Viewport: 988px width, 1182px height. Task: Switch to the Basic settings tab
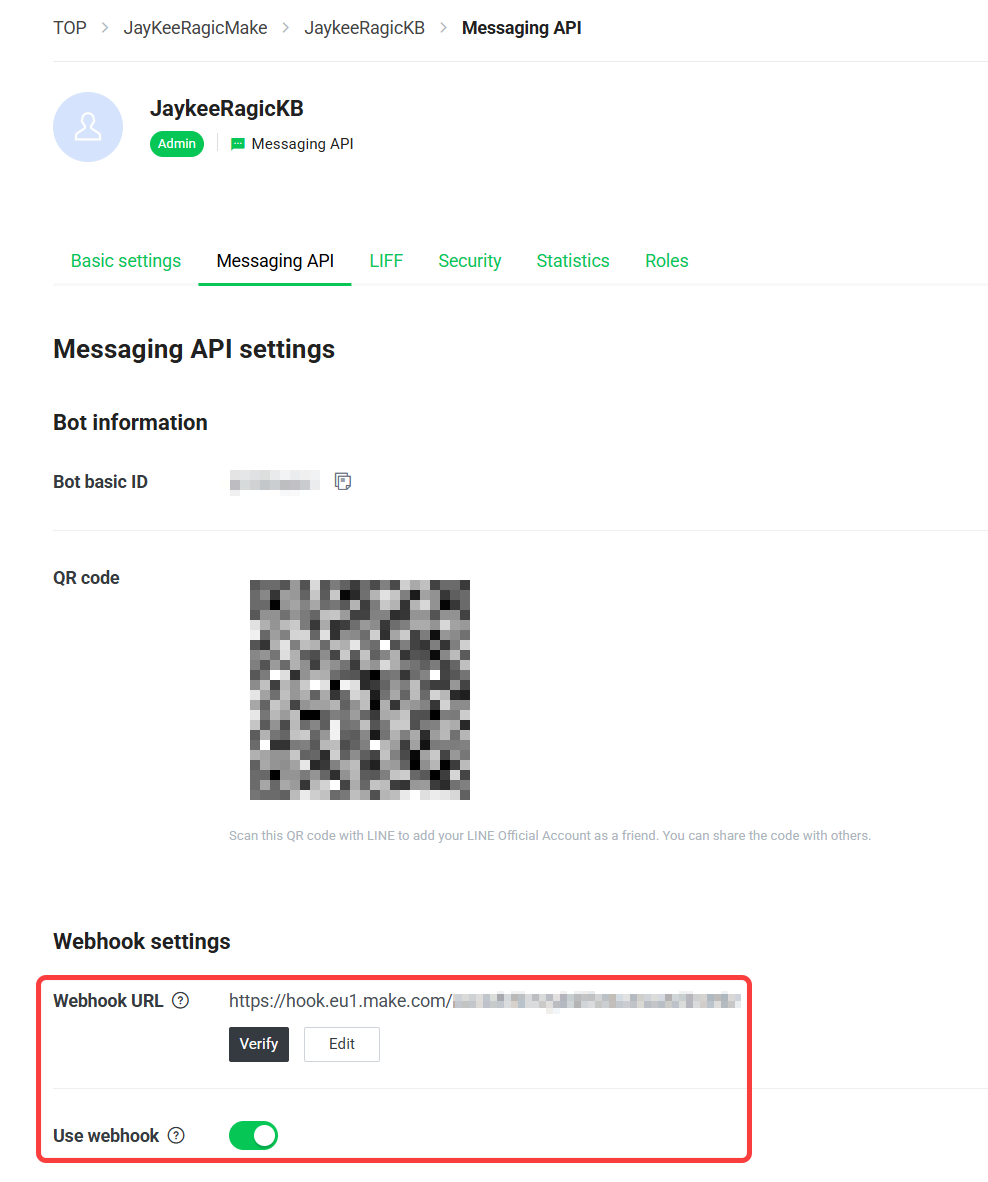pos(126,261)
